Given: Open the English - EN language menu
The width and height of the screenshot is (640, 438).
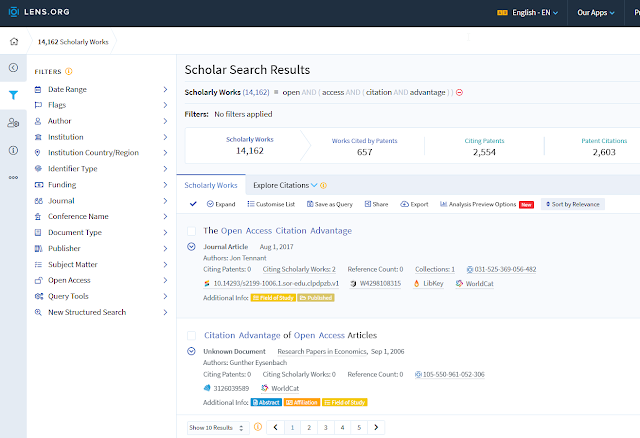Looking at the screenshot, I should pos(527,13).
